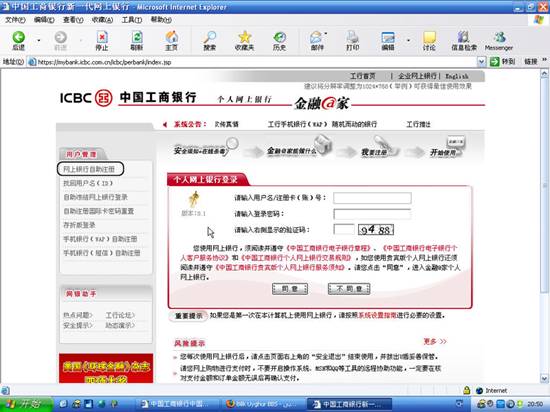Click the scrollbar up arrow
The height and width of the screenshot is (412, 550).
(x=544, y=74)
